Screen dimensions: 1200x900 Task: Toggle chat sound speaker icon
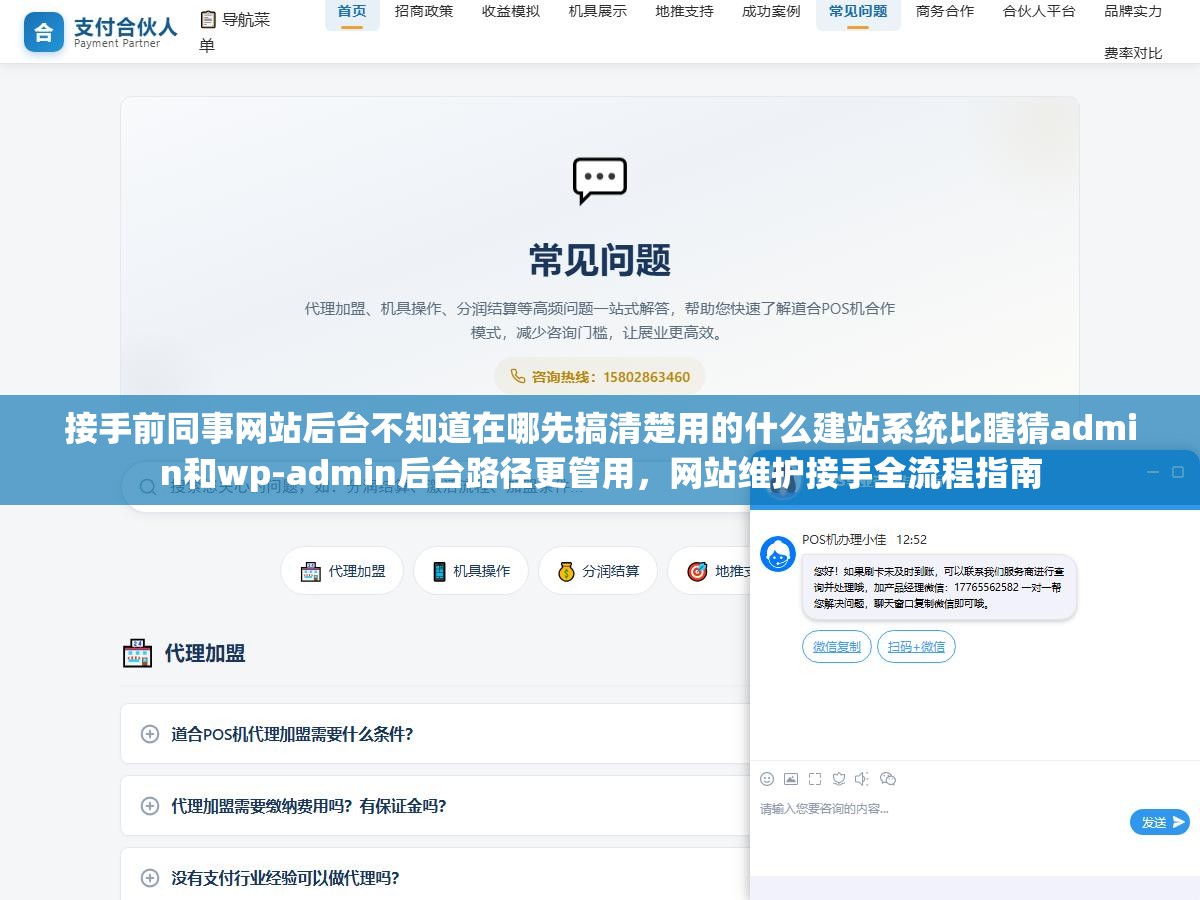coord(863,778)
